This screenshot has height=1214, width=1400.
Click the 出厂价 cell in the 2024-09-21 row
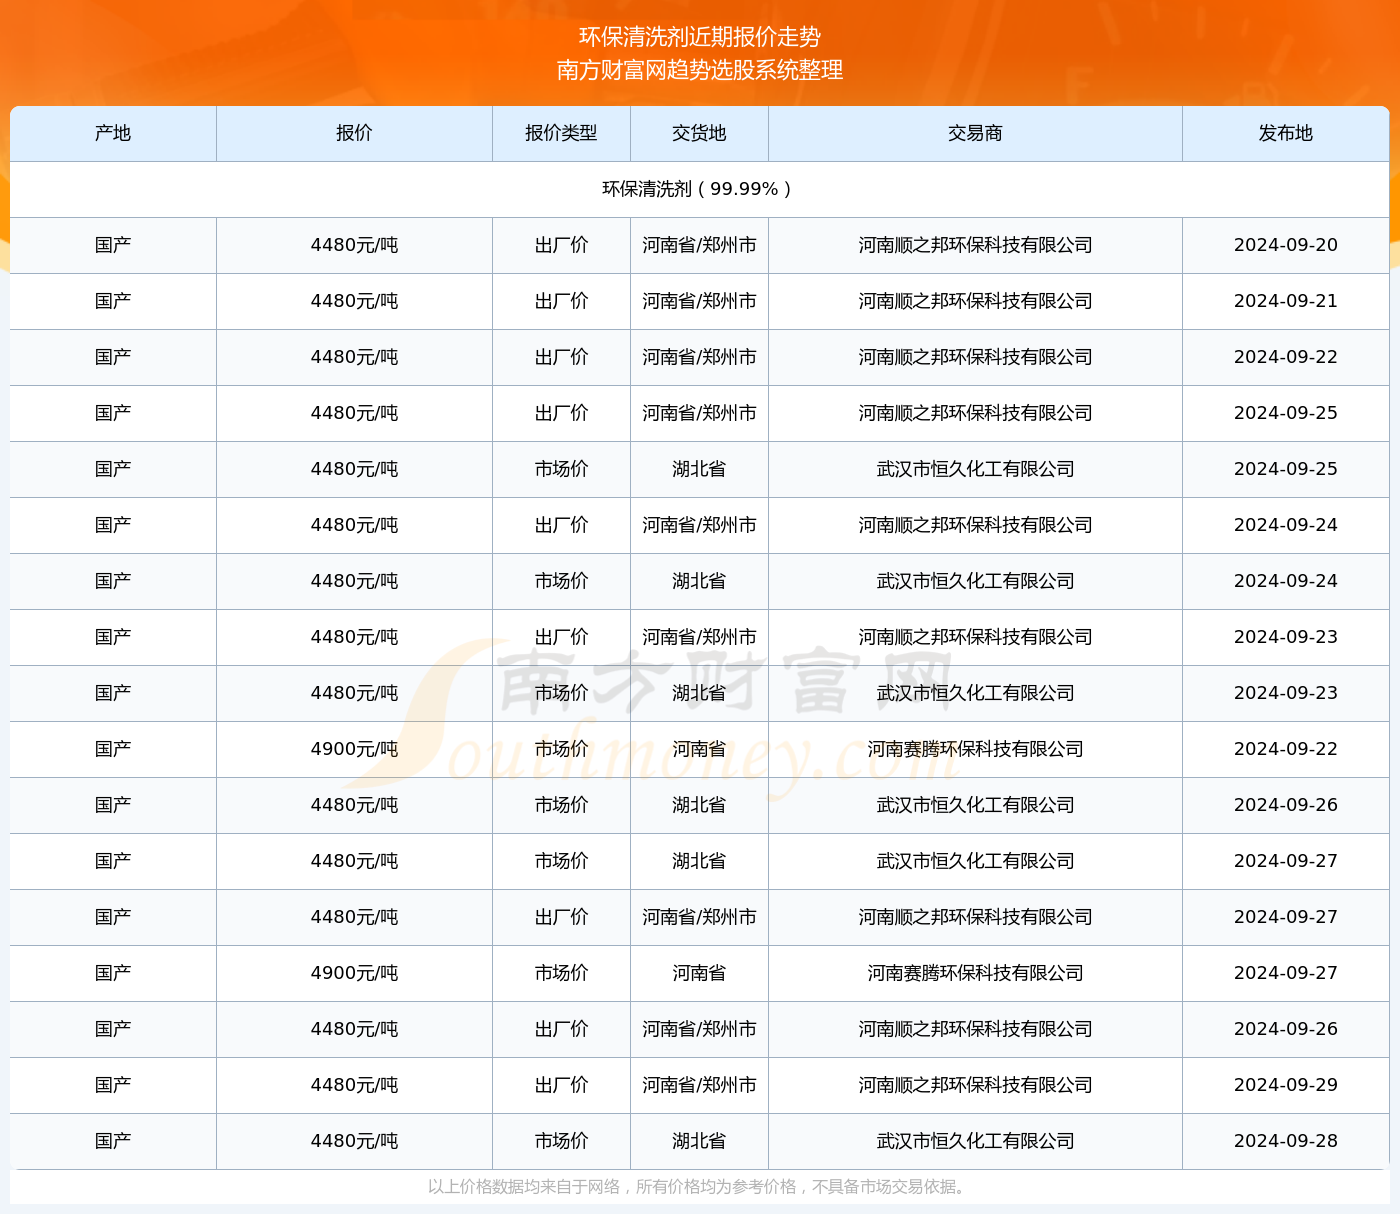(561, 301)
